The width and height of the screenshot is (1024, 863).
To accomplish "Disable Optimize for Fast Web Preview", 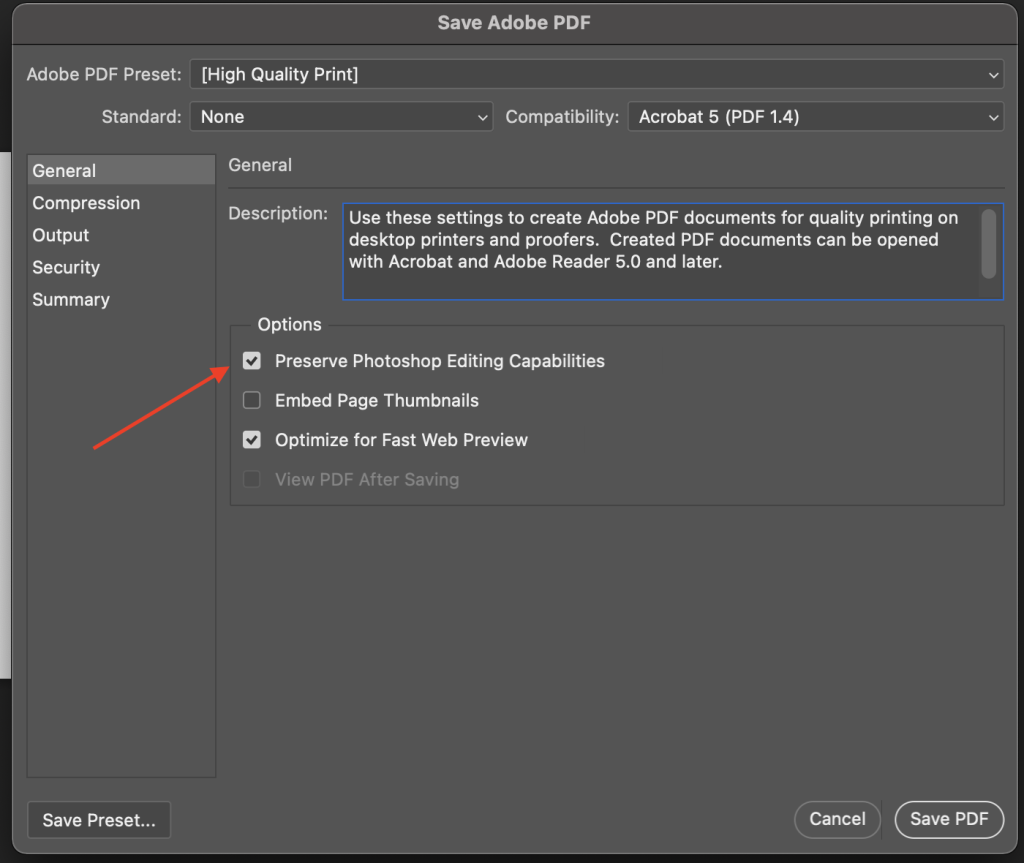I will [251, 440].
